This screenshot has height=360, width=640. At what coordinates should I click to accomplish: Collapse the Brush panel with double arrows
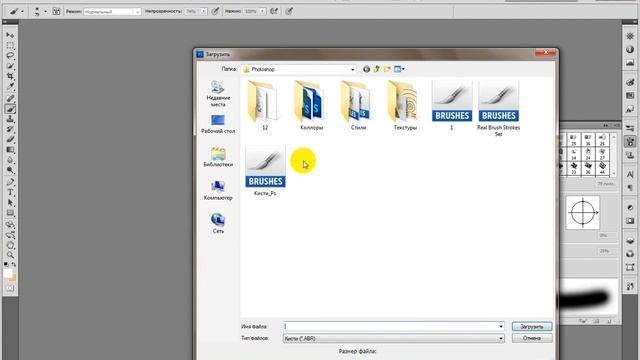[606, 125]
